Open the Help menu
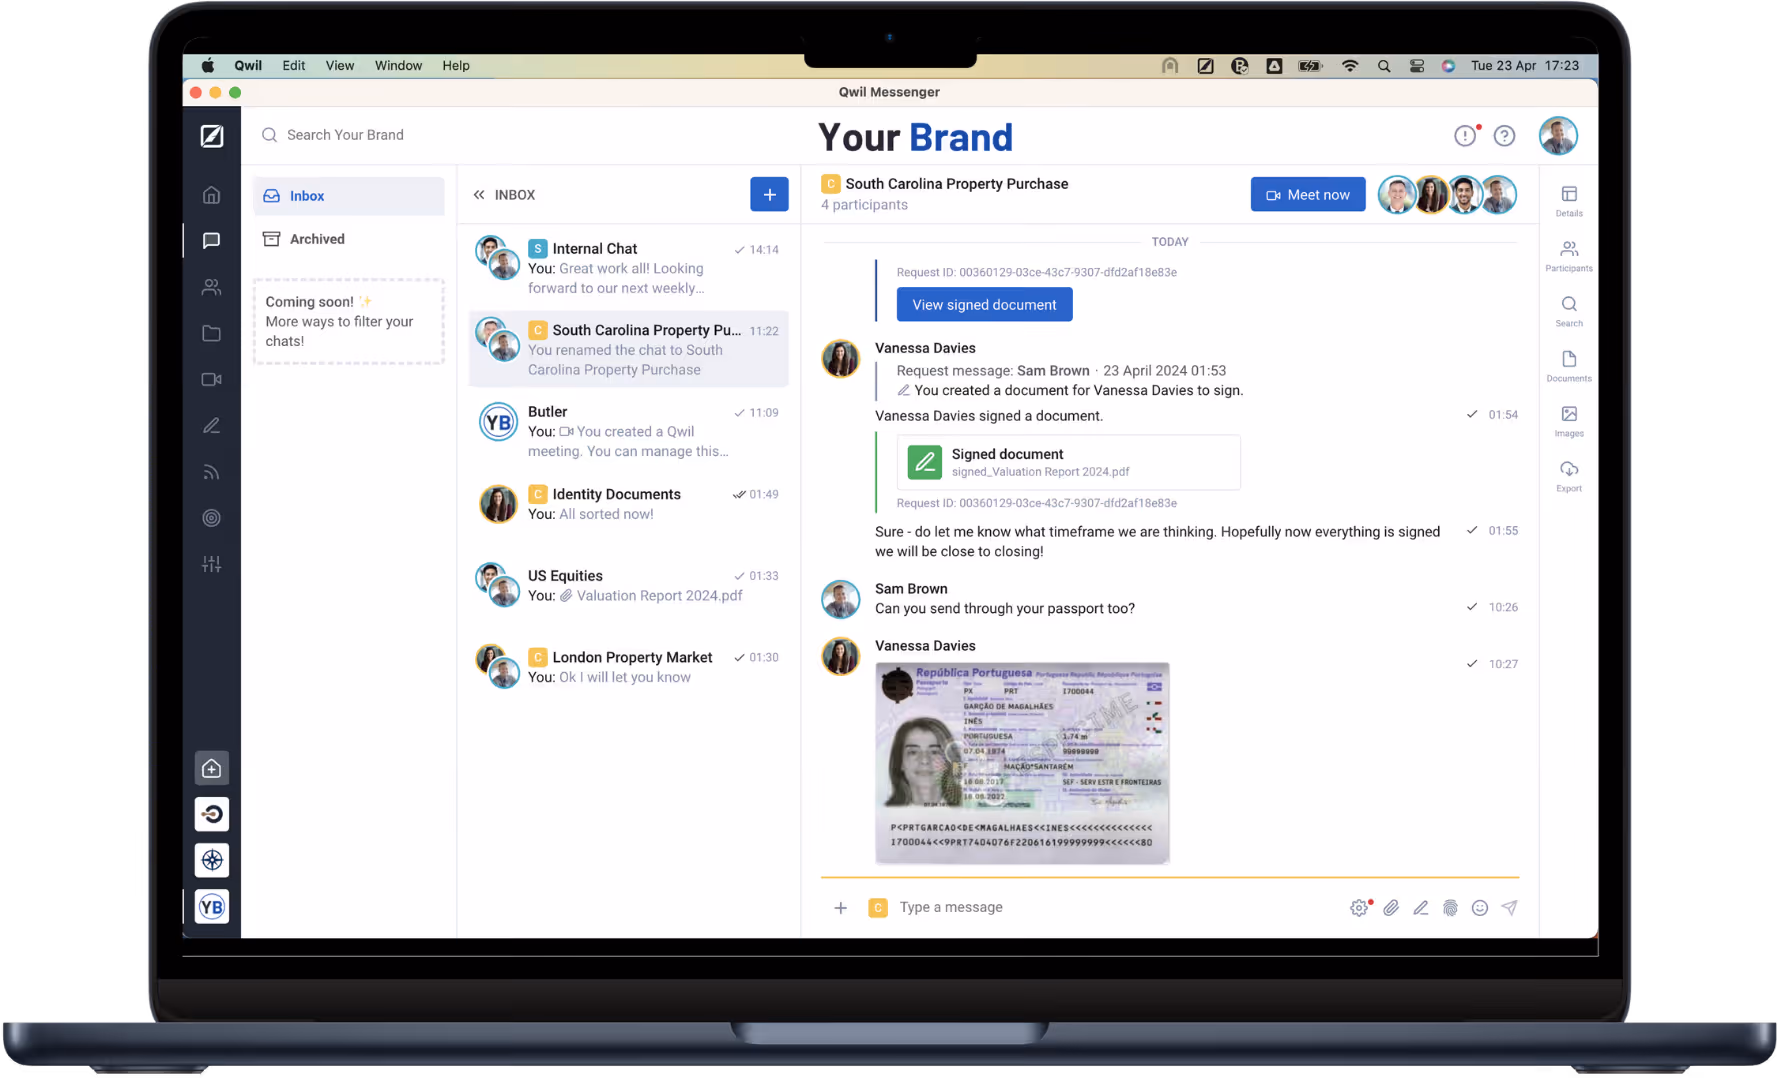The image size is (1781, 1078). pos(456,66)
